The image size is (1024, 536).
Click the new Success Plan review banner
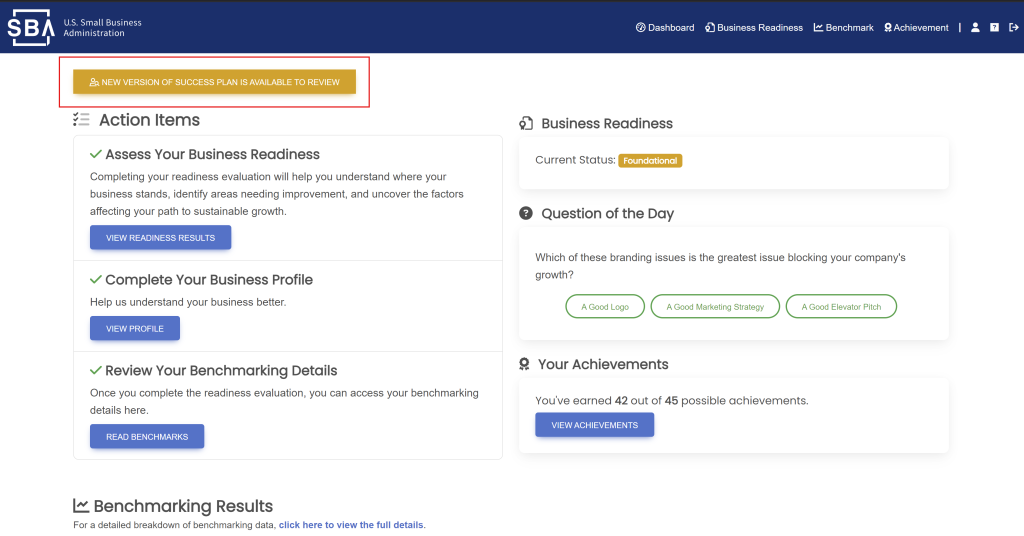pyautogui.click(x=214, y=82)
